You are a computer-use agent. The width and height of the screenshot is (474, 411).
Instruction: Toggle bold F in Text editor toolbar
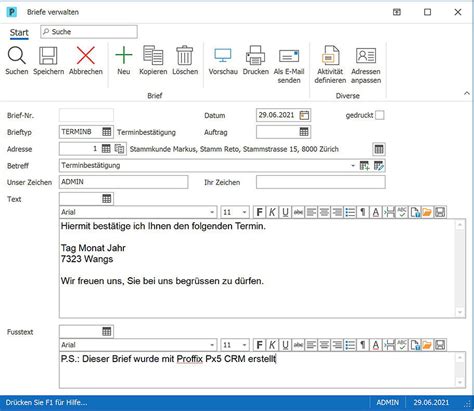pos(259,212)
